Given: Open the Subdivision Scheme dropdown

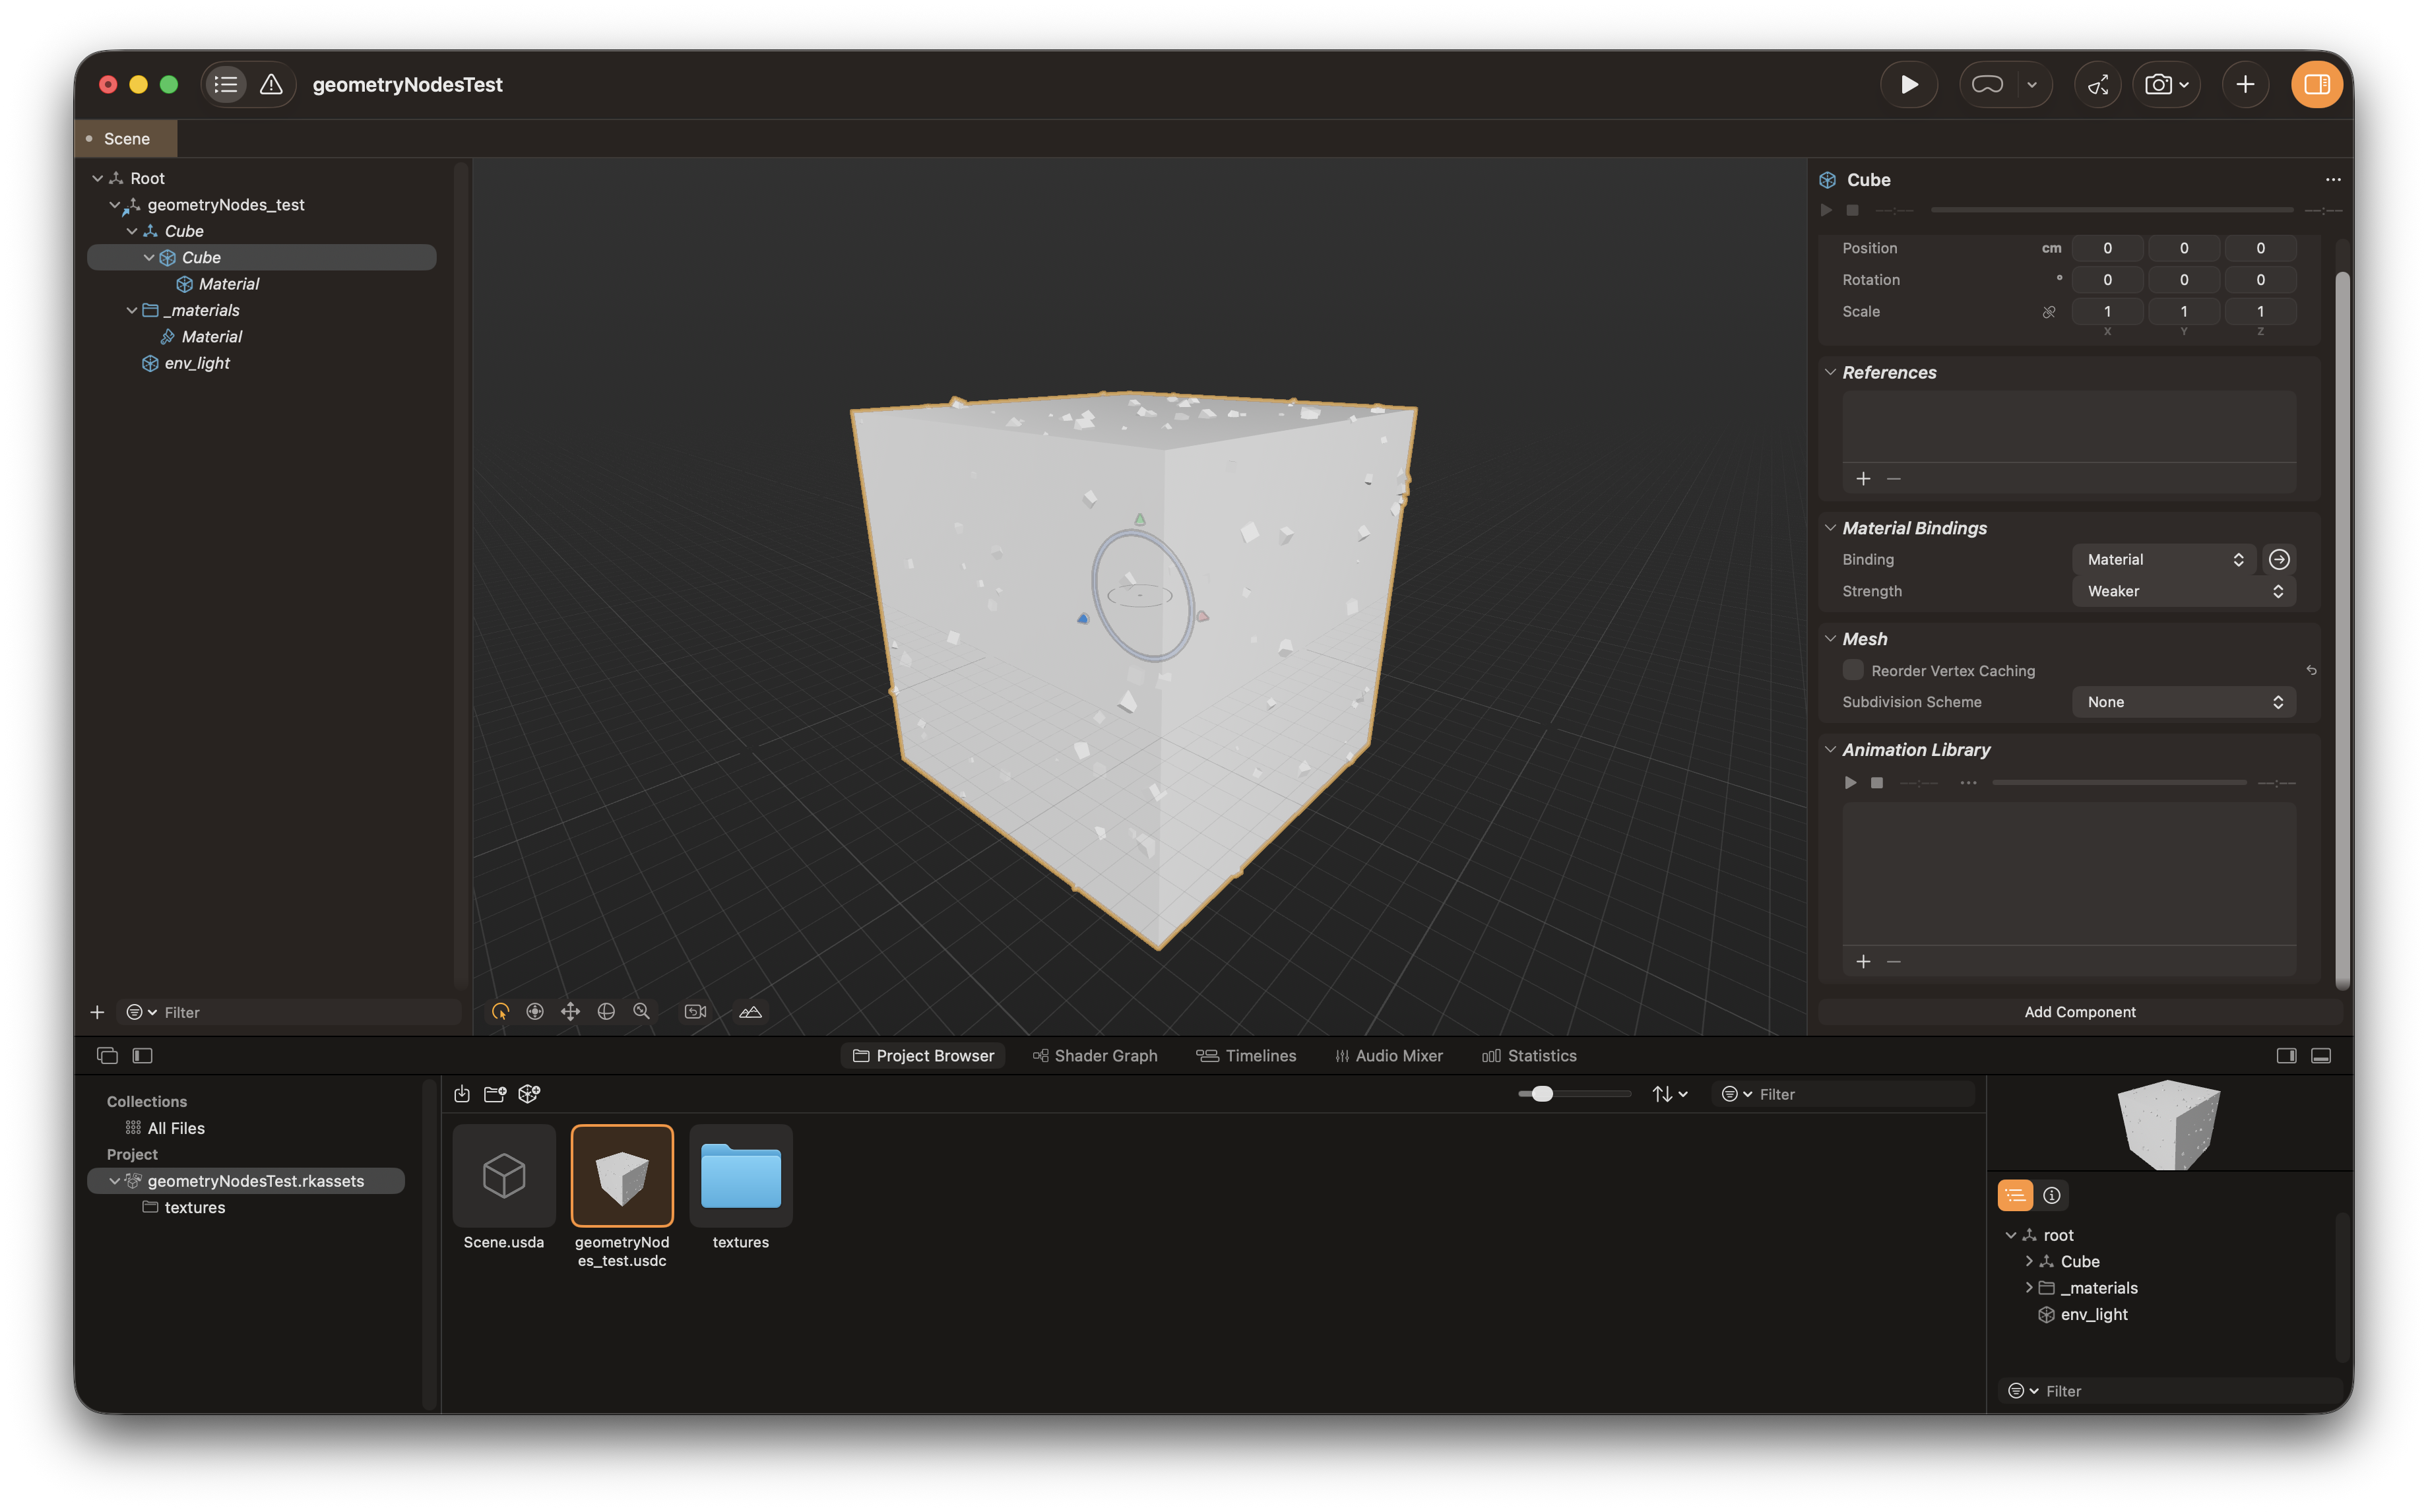Looking at the screenshot, I should 2183,702.
